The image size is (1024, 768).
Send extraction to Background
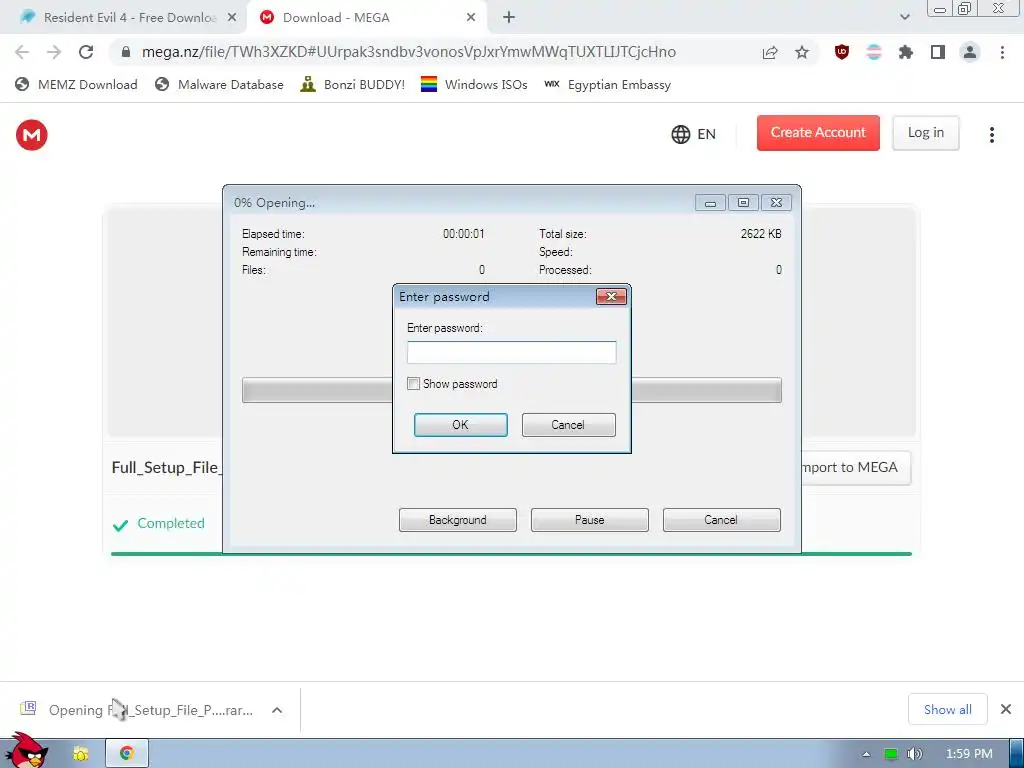[x=458, y=520]
